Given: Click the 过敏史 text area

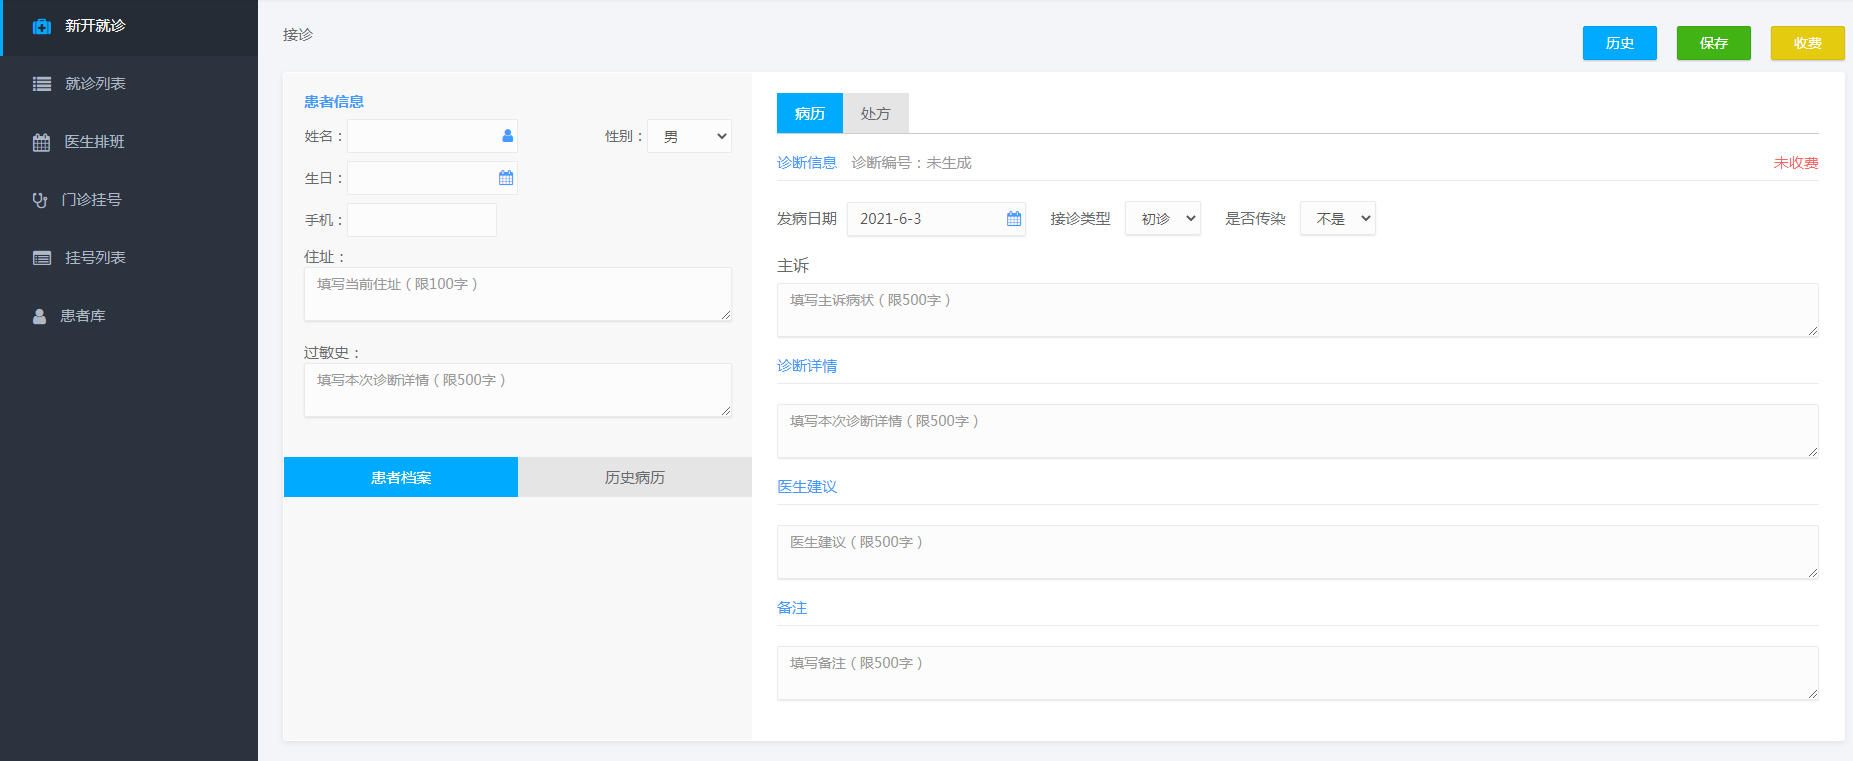Looking at the screenshot, I should coord(518,390).
